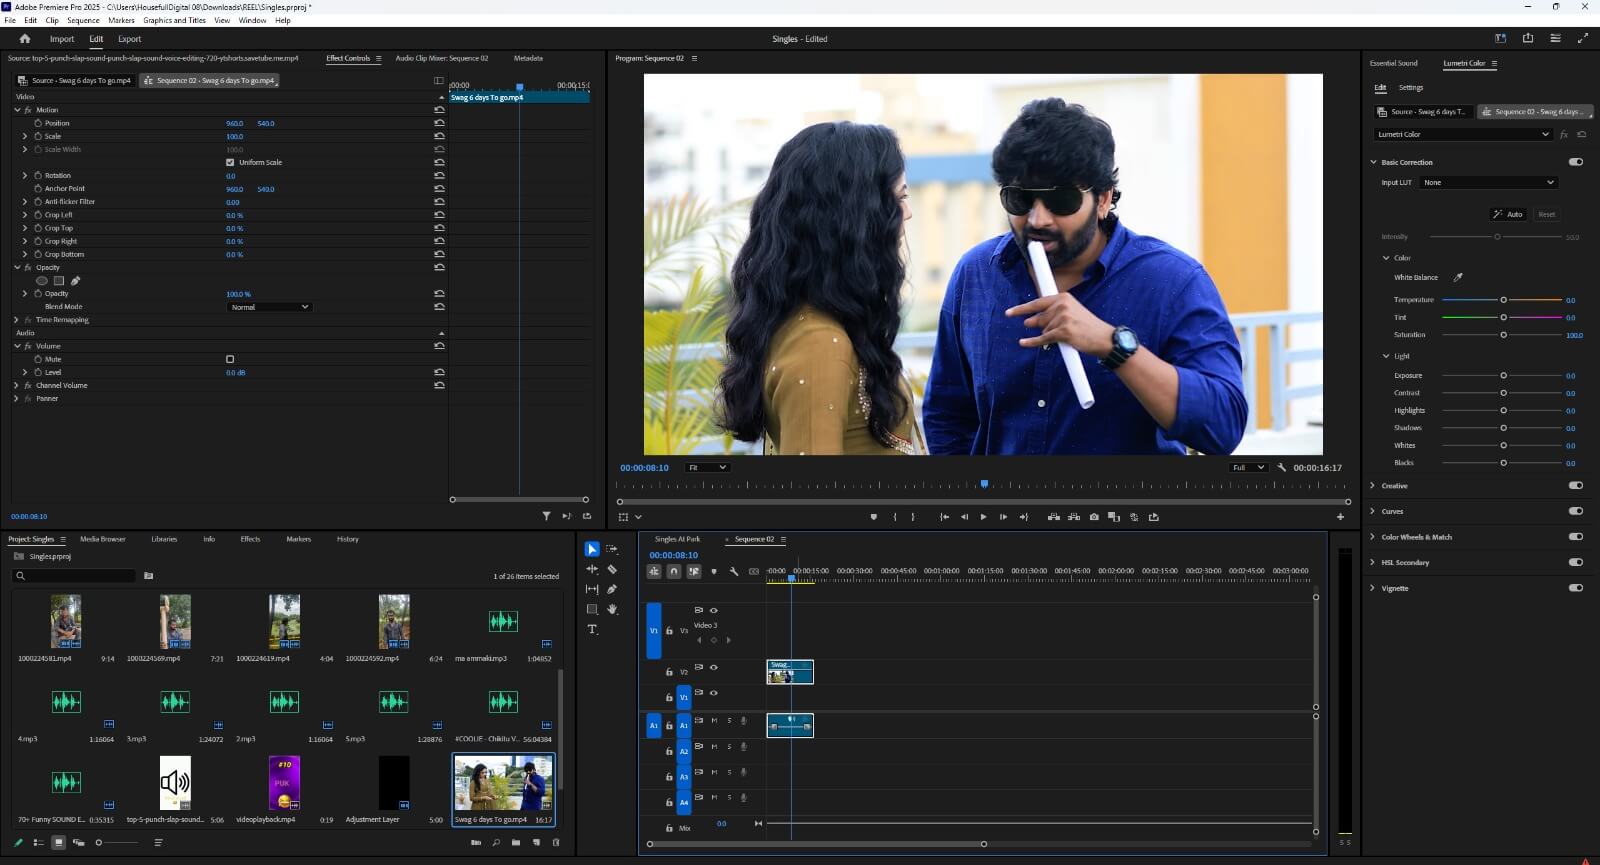This screenshot has width=1600, height=865.
Task: Click the Auto button in Lumetri
Action: coord(1508,214)
